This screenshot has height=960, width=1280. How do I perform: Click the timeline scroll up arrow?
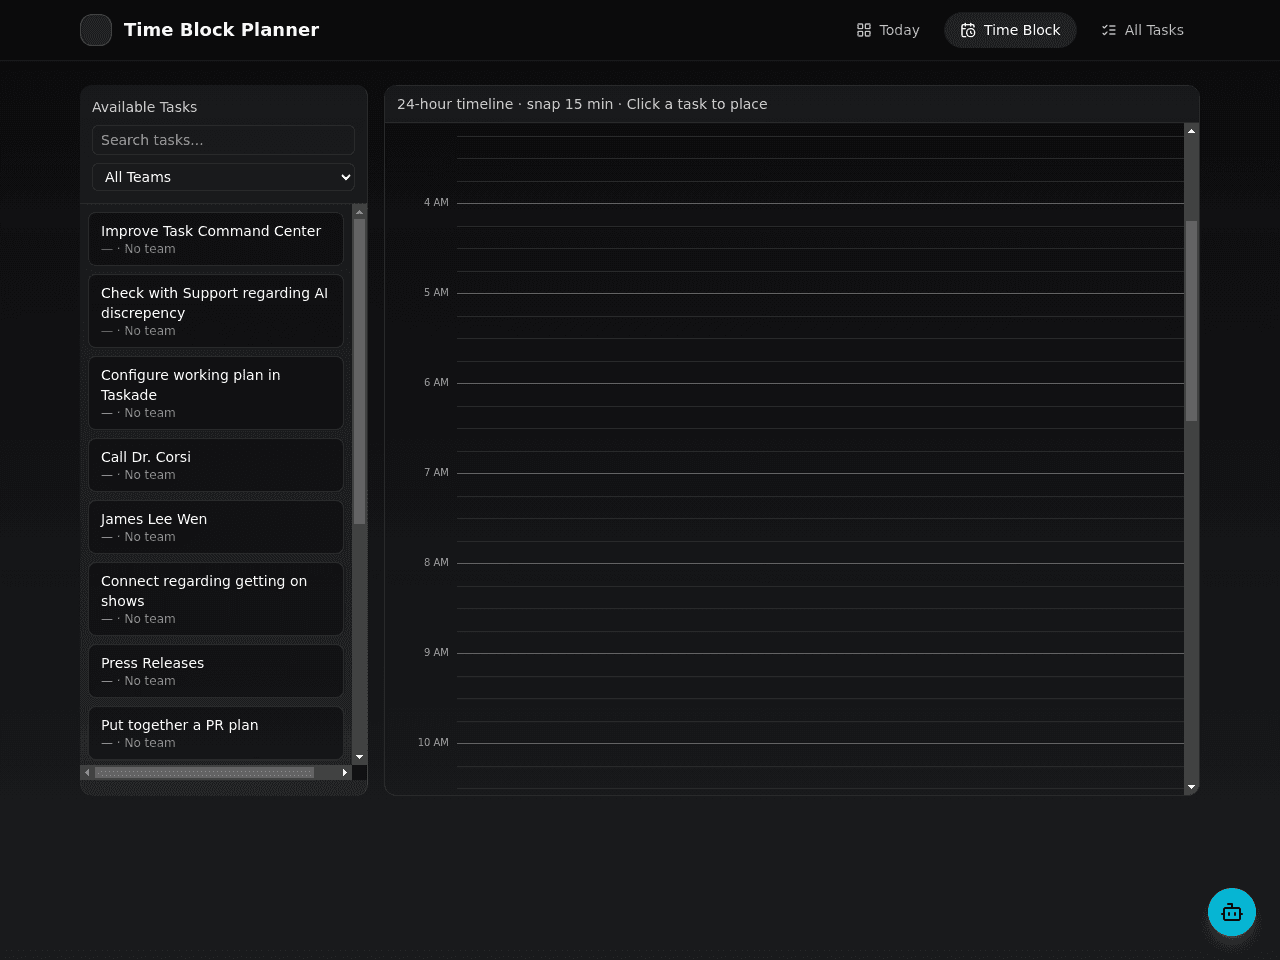(x=1191, y=131)
